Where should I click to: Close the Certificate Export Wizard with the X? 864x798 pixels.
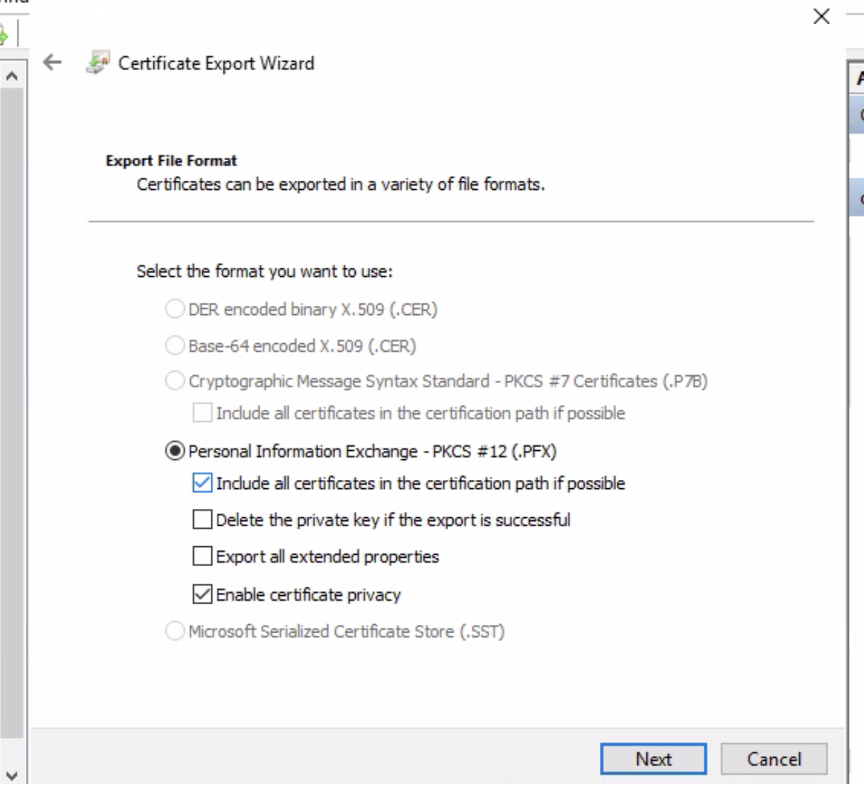pos(821,16)
